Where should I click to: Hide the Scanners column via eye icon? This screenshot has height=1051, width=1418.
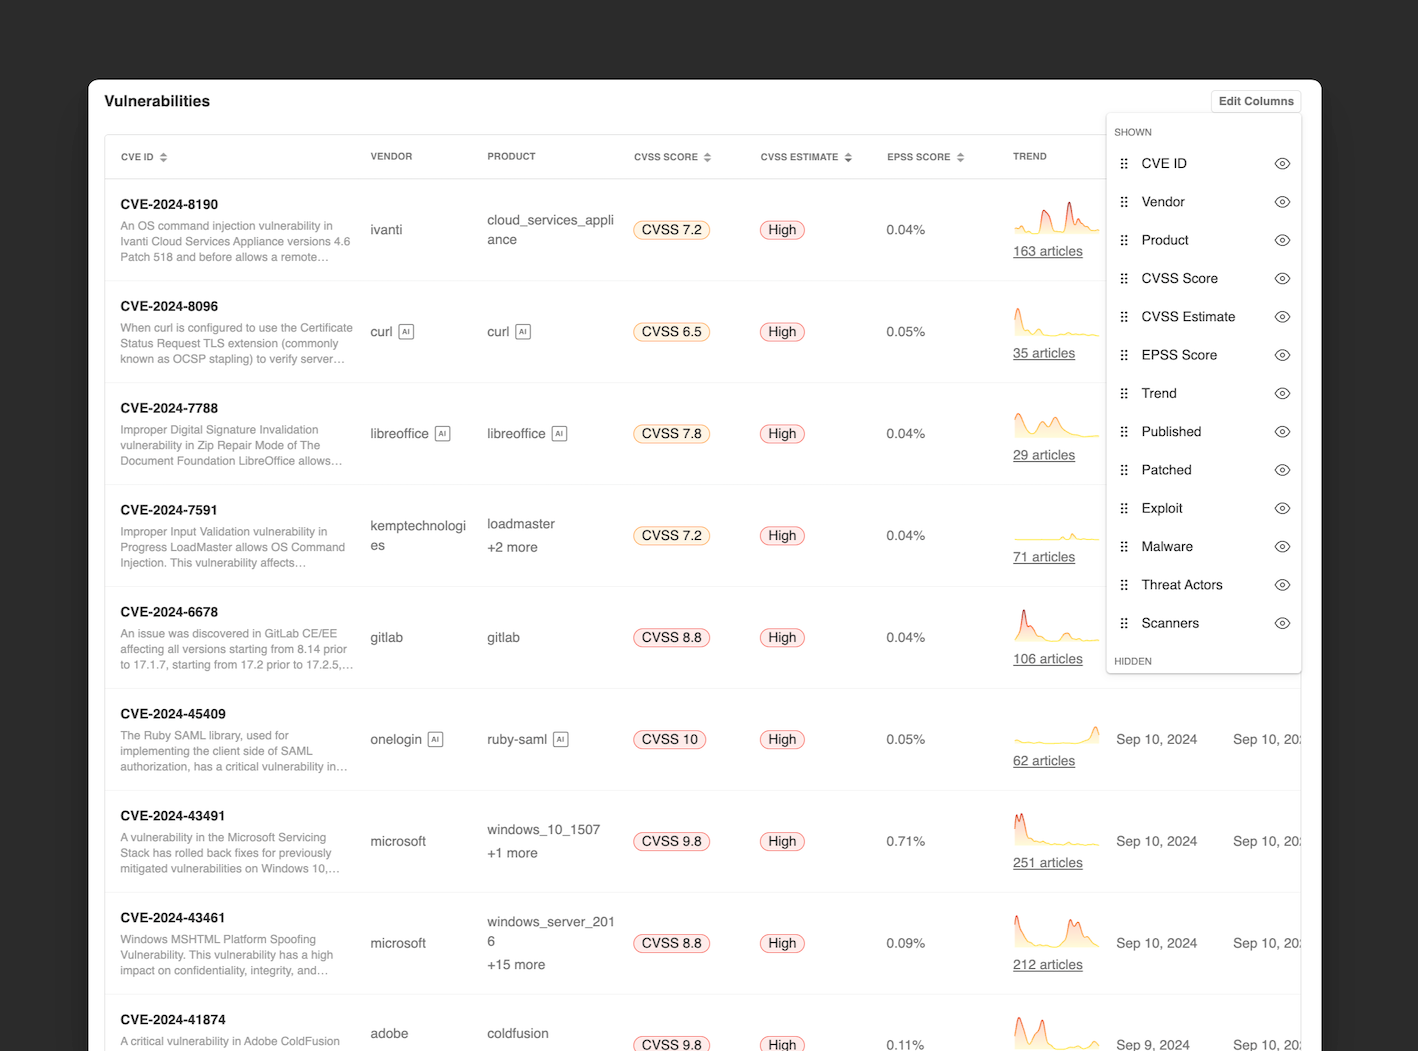[x=1282, y=622]
